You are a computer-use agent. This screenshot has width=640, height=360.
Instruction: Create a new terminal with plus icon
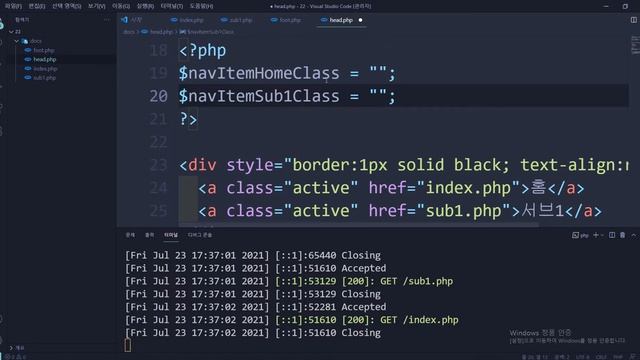point(596,235)
